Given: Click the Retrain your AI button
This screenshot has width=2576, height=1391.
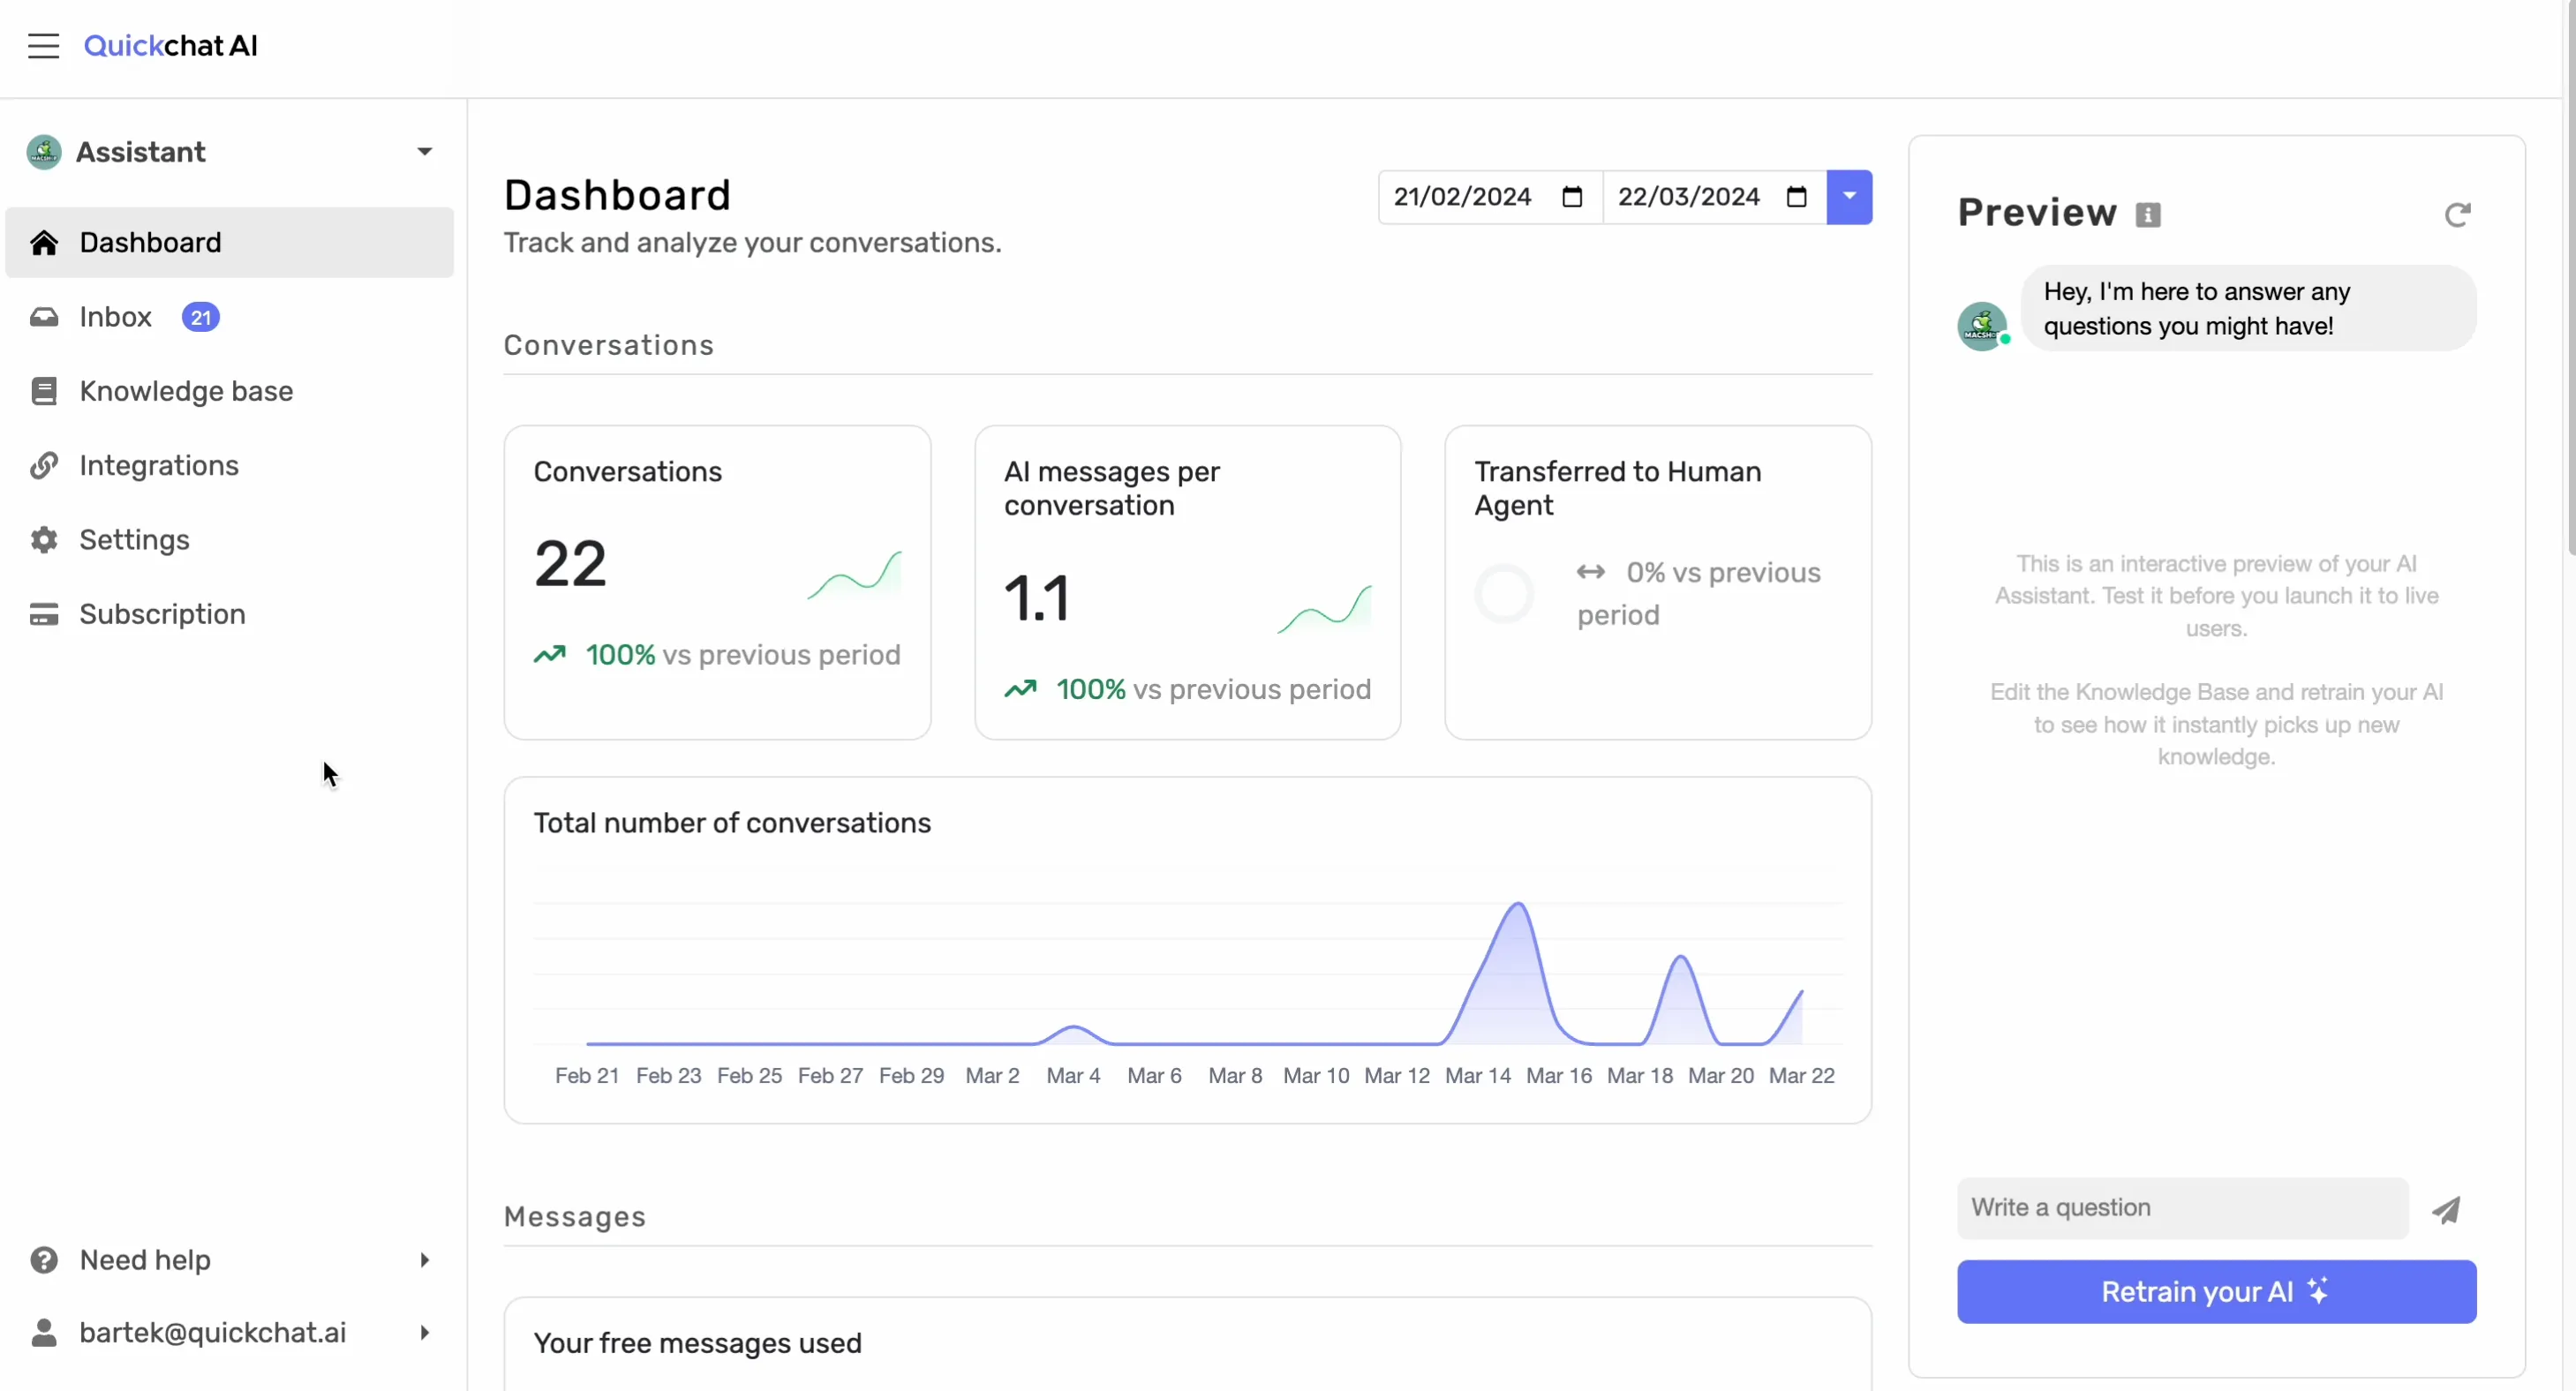Looking at the screenshot, I should click(x=2216, y=1292).
